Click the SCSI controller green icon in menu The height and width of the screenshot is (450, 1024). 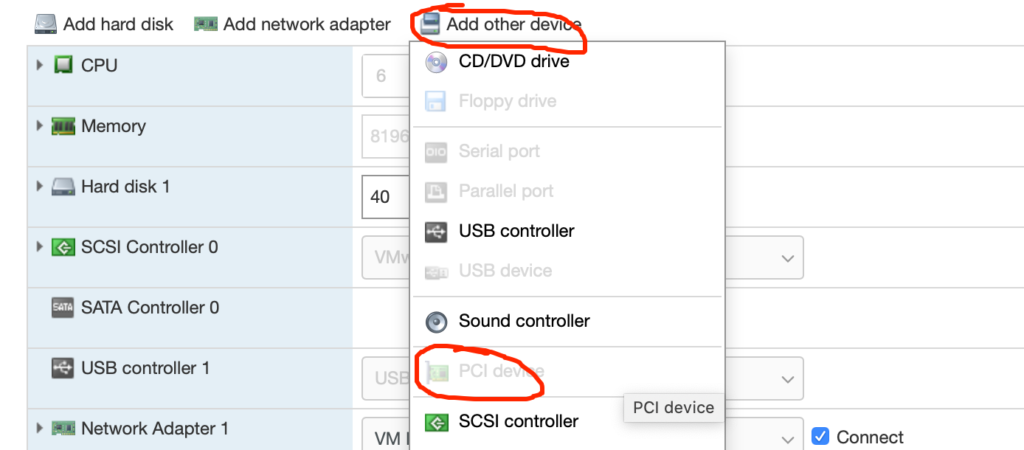click(436, 422)
